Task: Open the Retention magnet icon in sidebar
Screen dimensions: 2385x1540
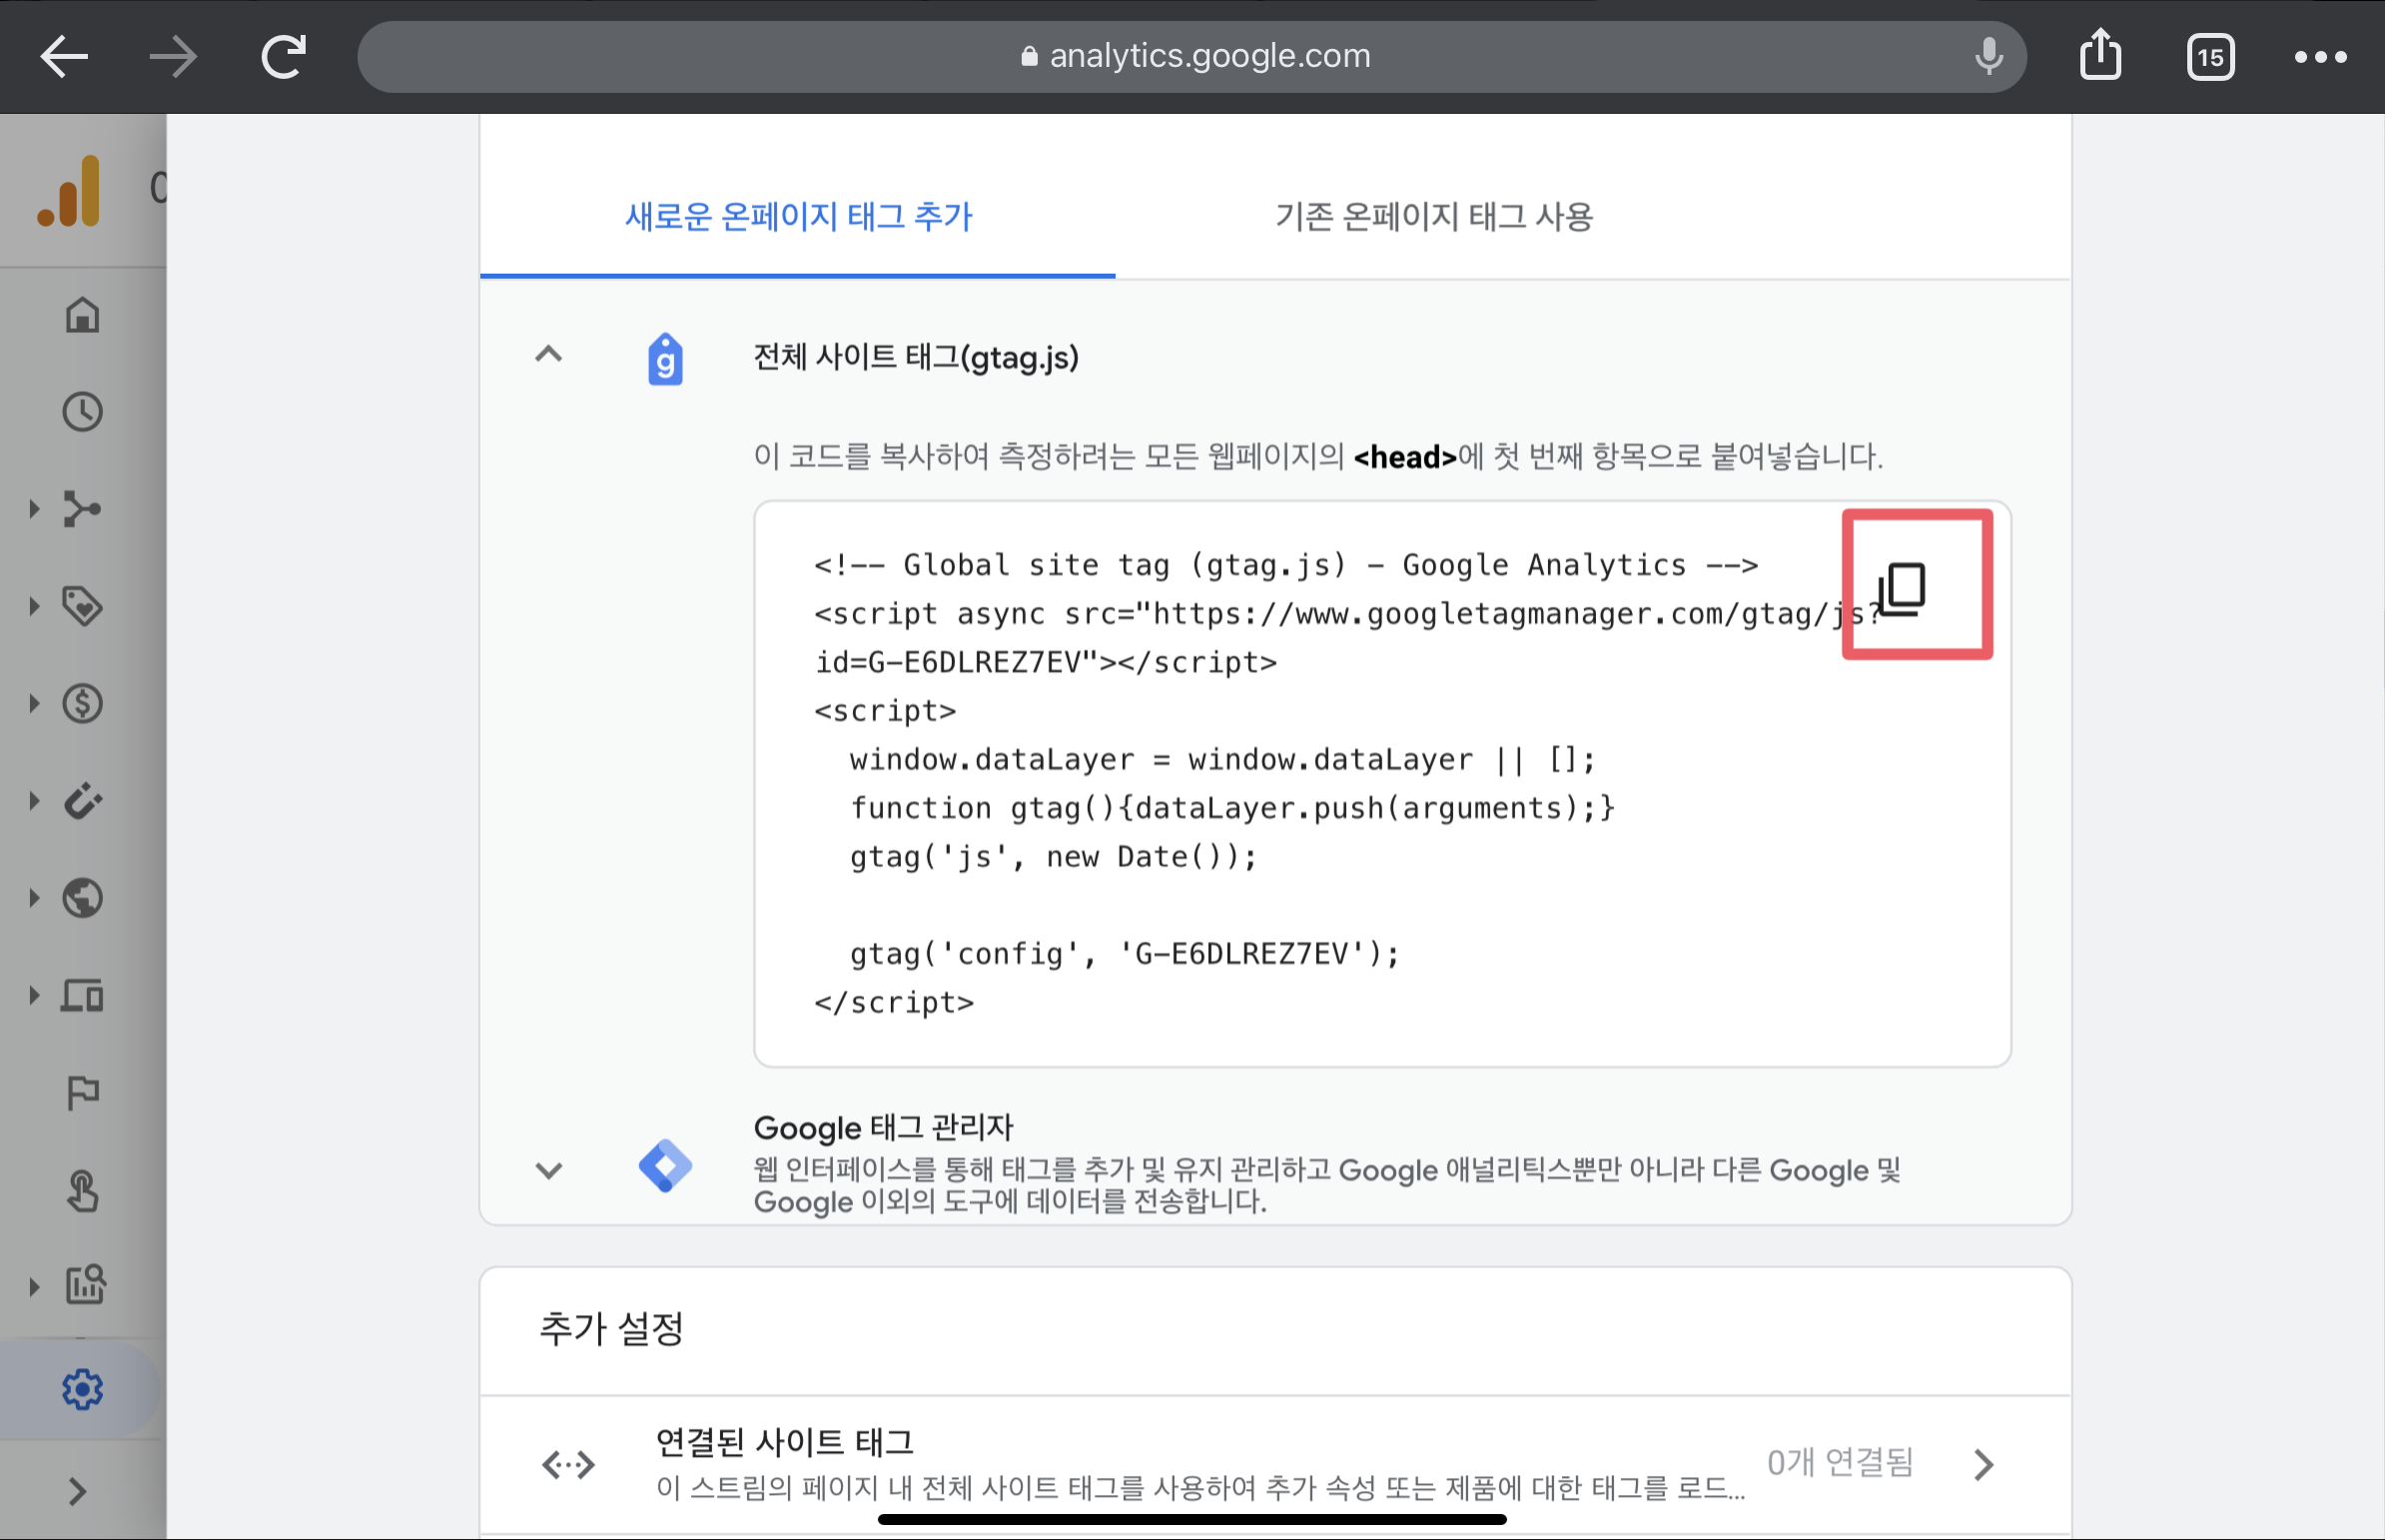Action: pos(83,800)
